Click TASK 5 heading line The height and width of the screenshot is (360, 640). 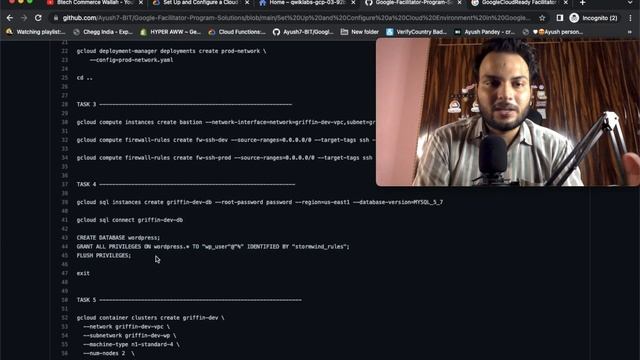(x=189, y=300)
